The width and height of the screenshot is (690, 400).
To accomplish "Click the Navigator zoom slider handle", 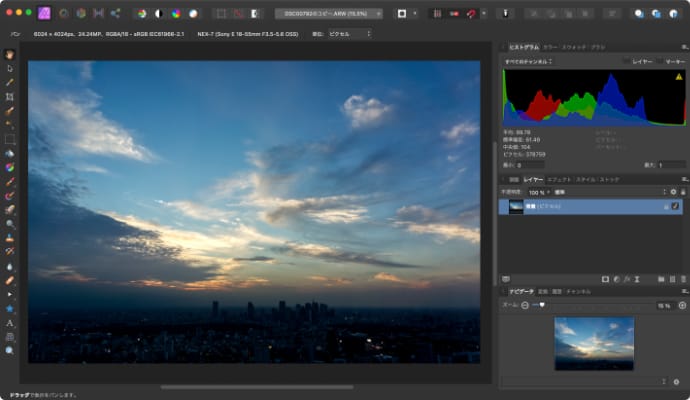I will [542, 304].
